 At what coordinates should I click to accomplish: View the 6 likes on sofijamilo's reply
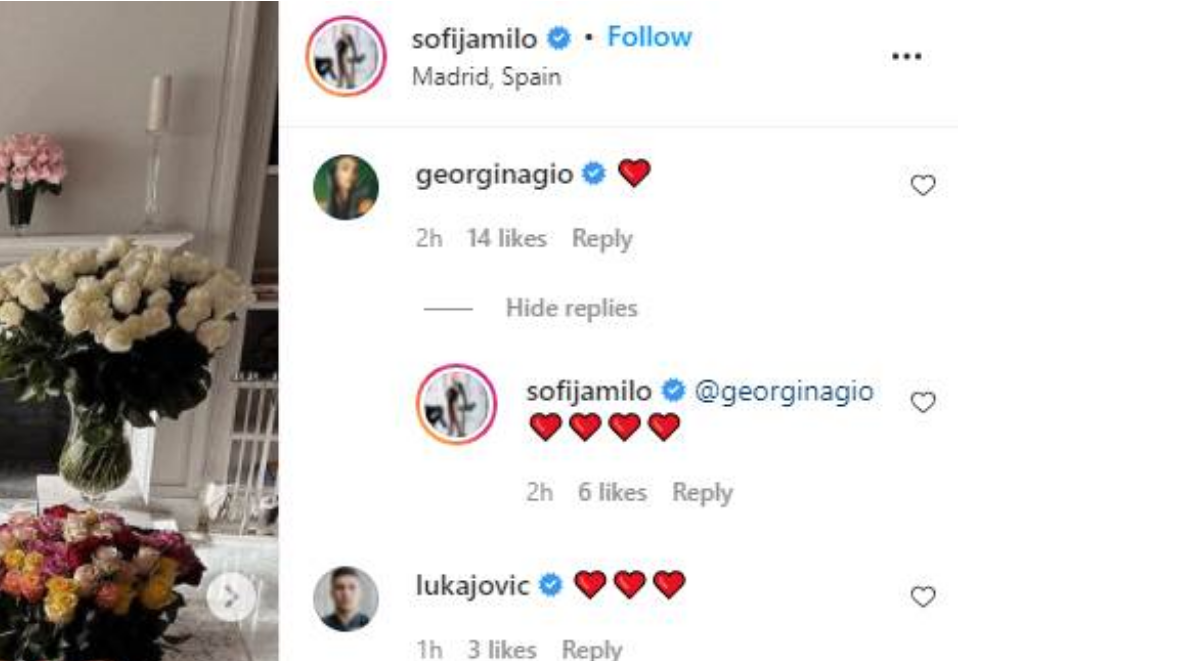[612, 493]
